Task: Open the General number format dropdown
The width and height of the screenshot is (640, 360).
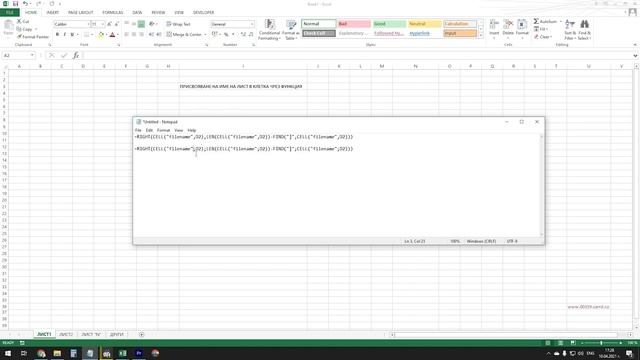Action: 252,24
